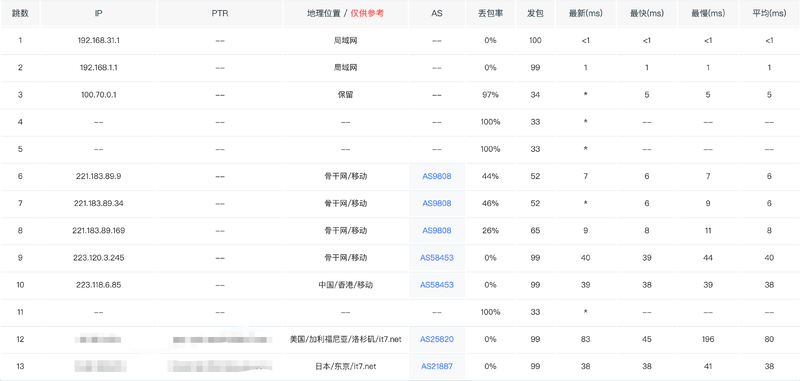Click the 83 latest latency value
800x381 pixels.
click(586, 339)
